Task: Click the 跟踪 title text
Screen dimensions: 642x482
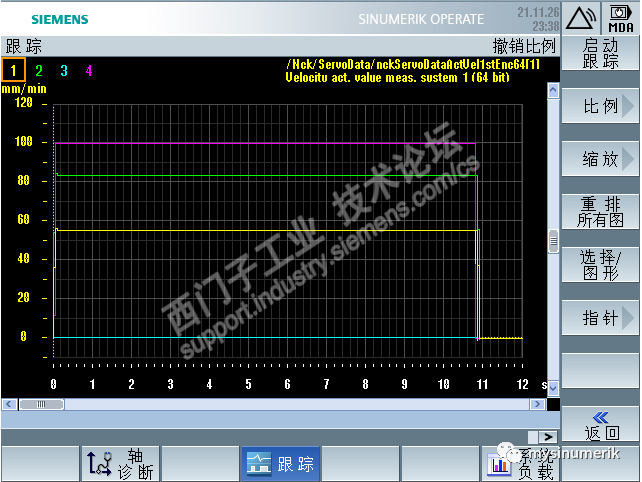Action: coord(23,46)
